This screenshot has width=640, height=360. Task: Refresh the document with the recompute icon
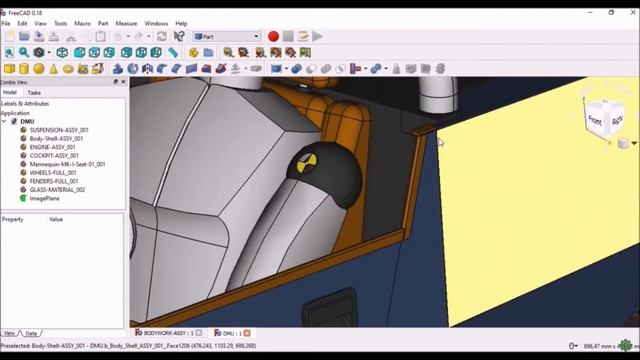point(162,36)
